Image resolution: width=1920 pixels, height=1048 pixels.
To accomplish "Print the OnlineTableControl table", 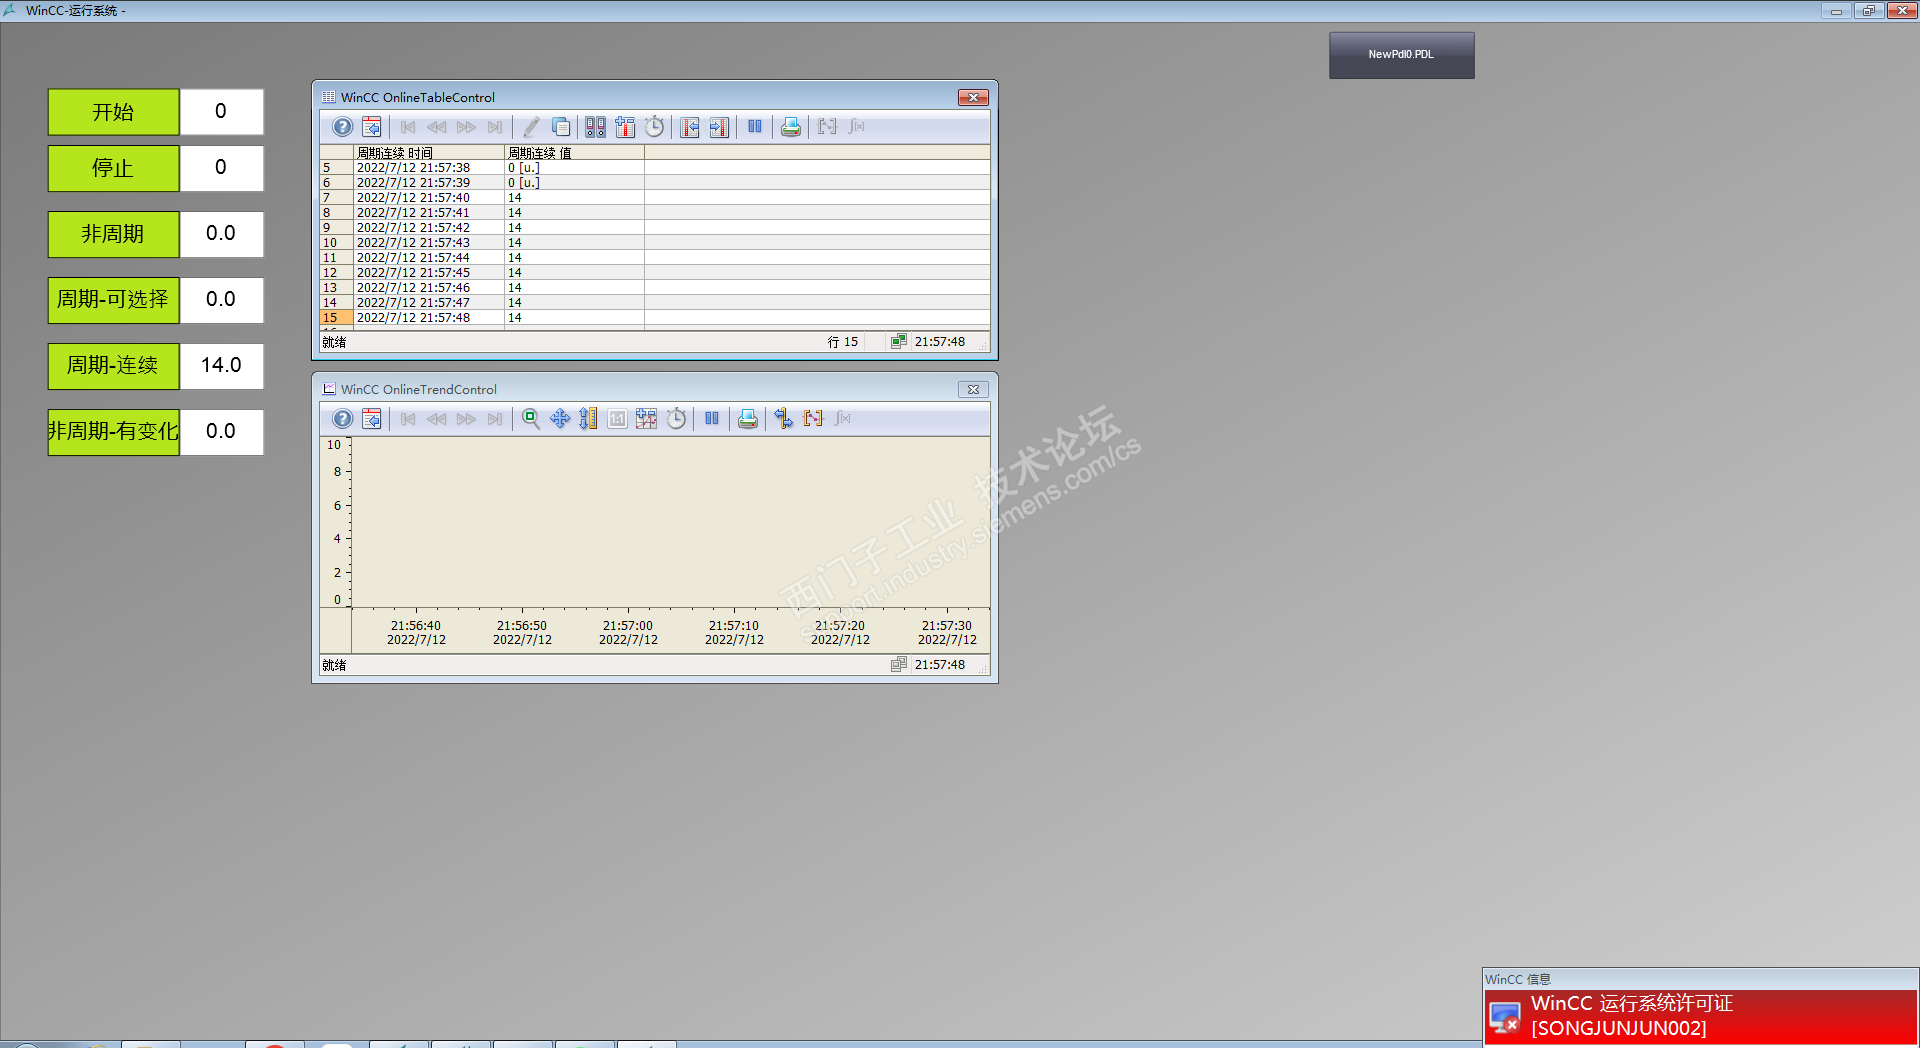I will [791, 127].
